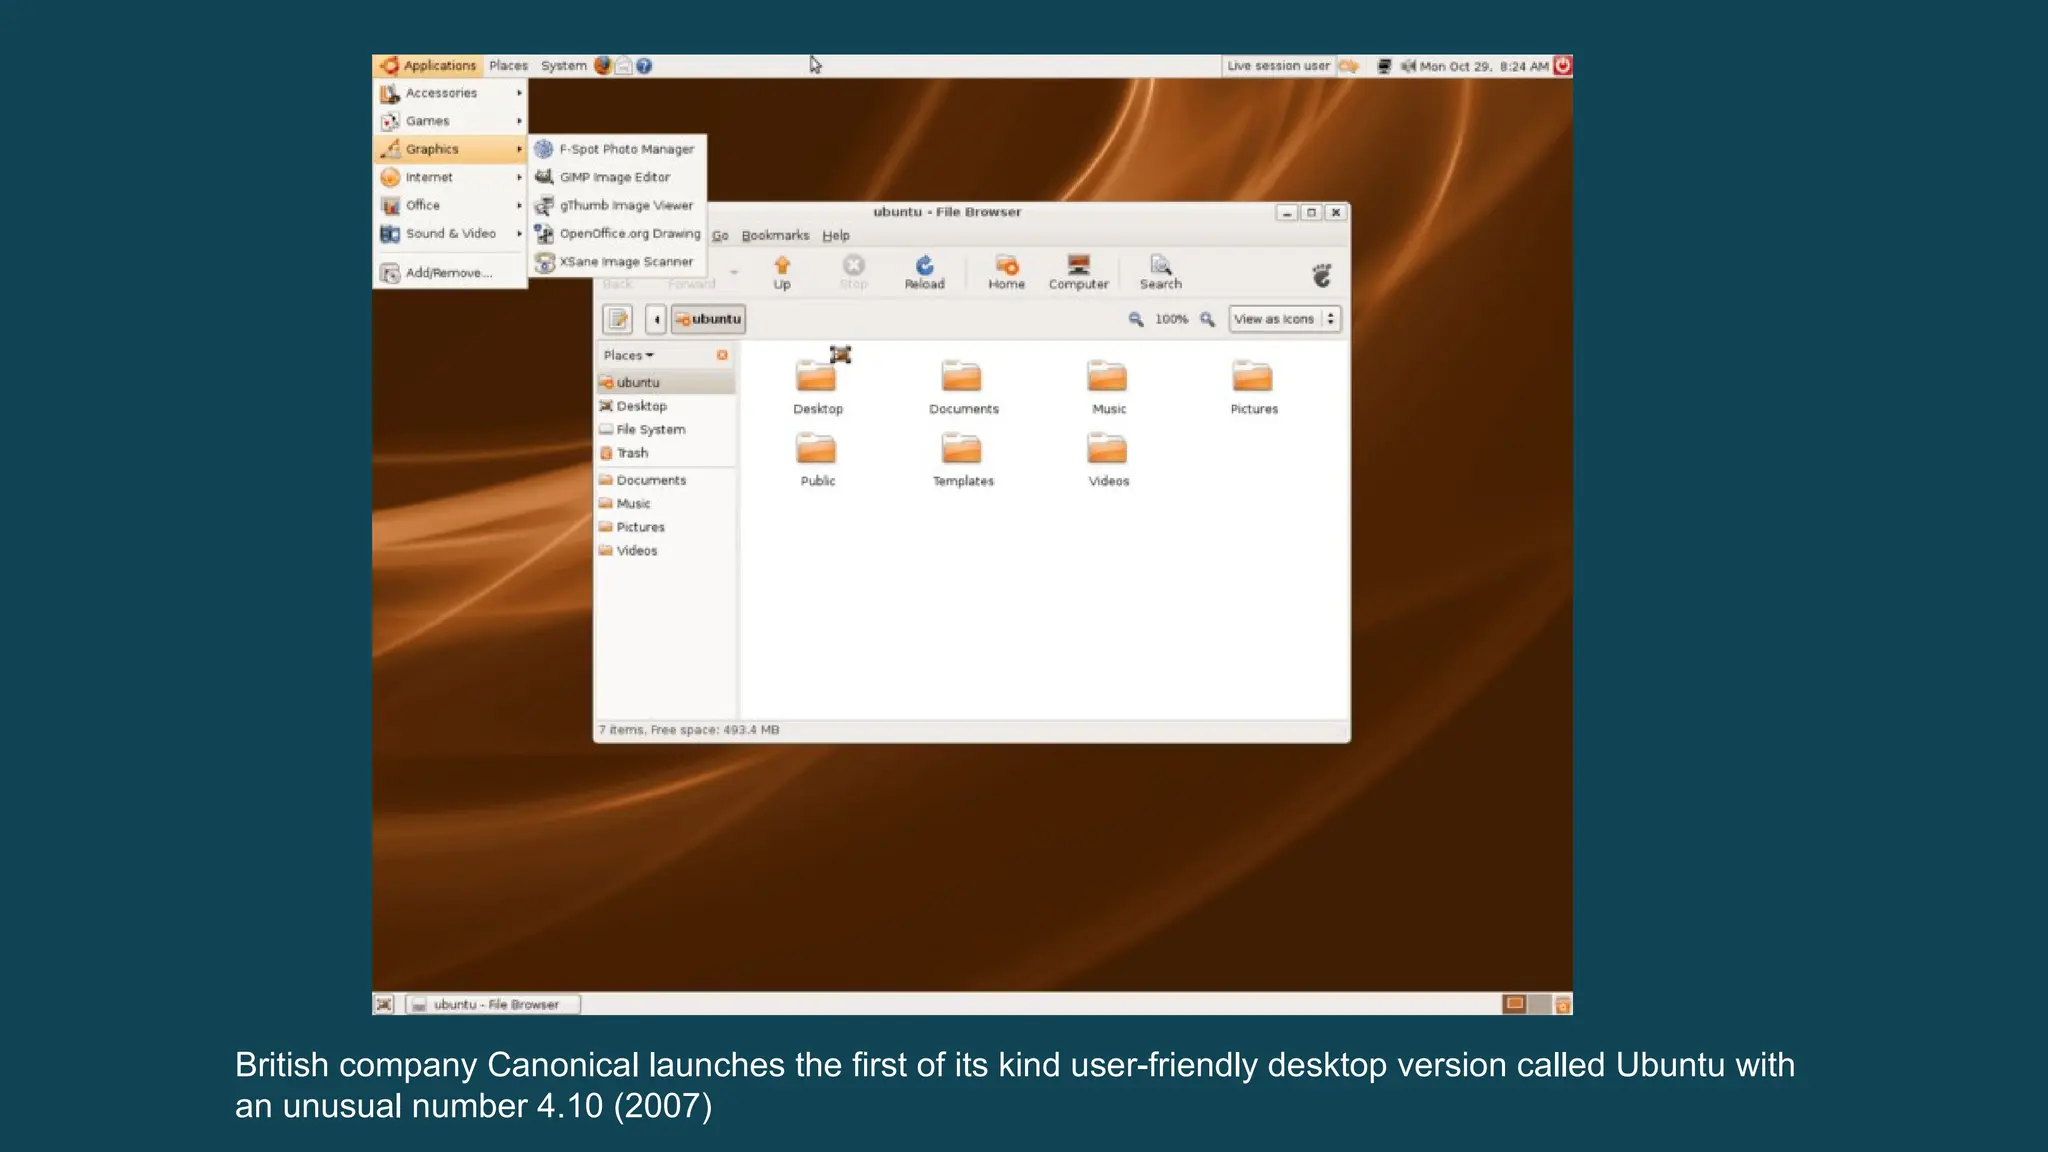The height and width of the screenshot is (1152, 2048).
Task: Expand the Places side pane selector
Action: 630,355
